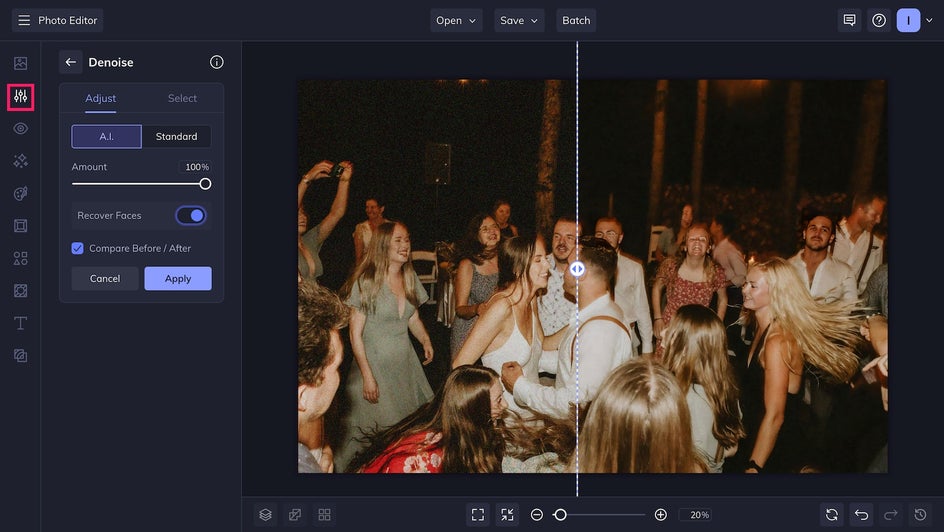The height and width of the screenshot is (532, 944).
Task: Open the Overlays sidebar tool
Action: tap(20, 291)
